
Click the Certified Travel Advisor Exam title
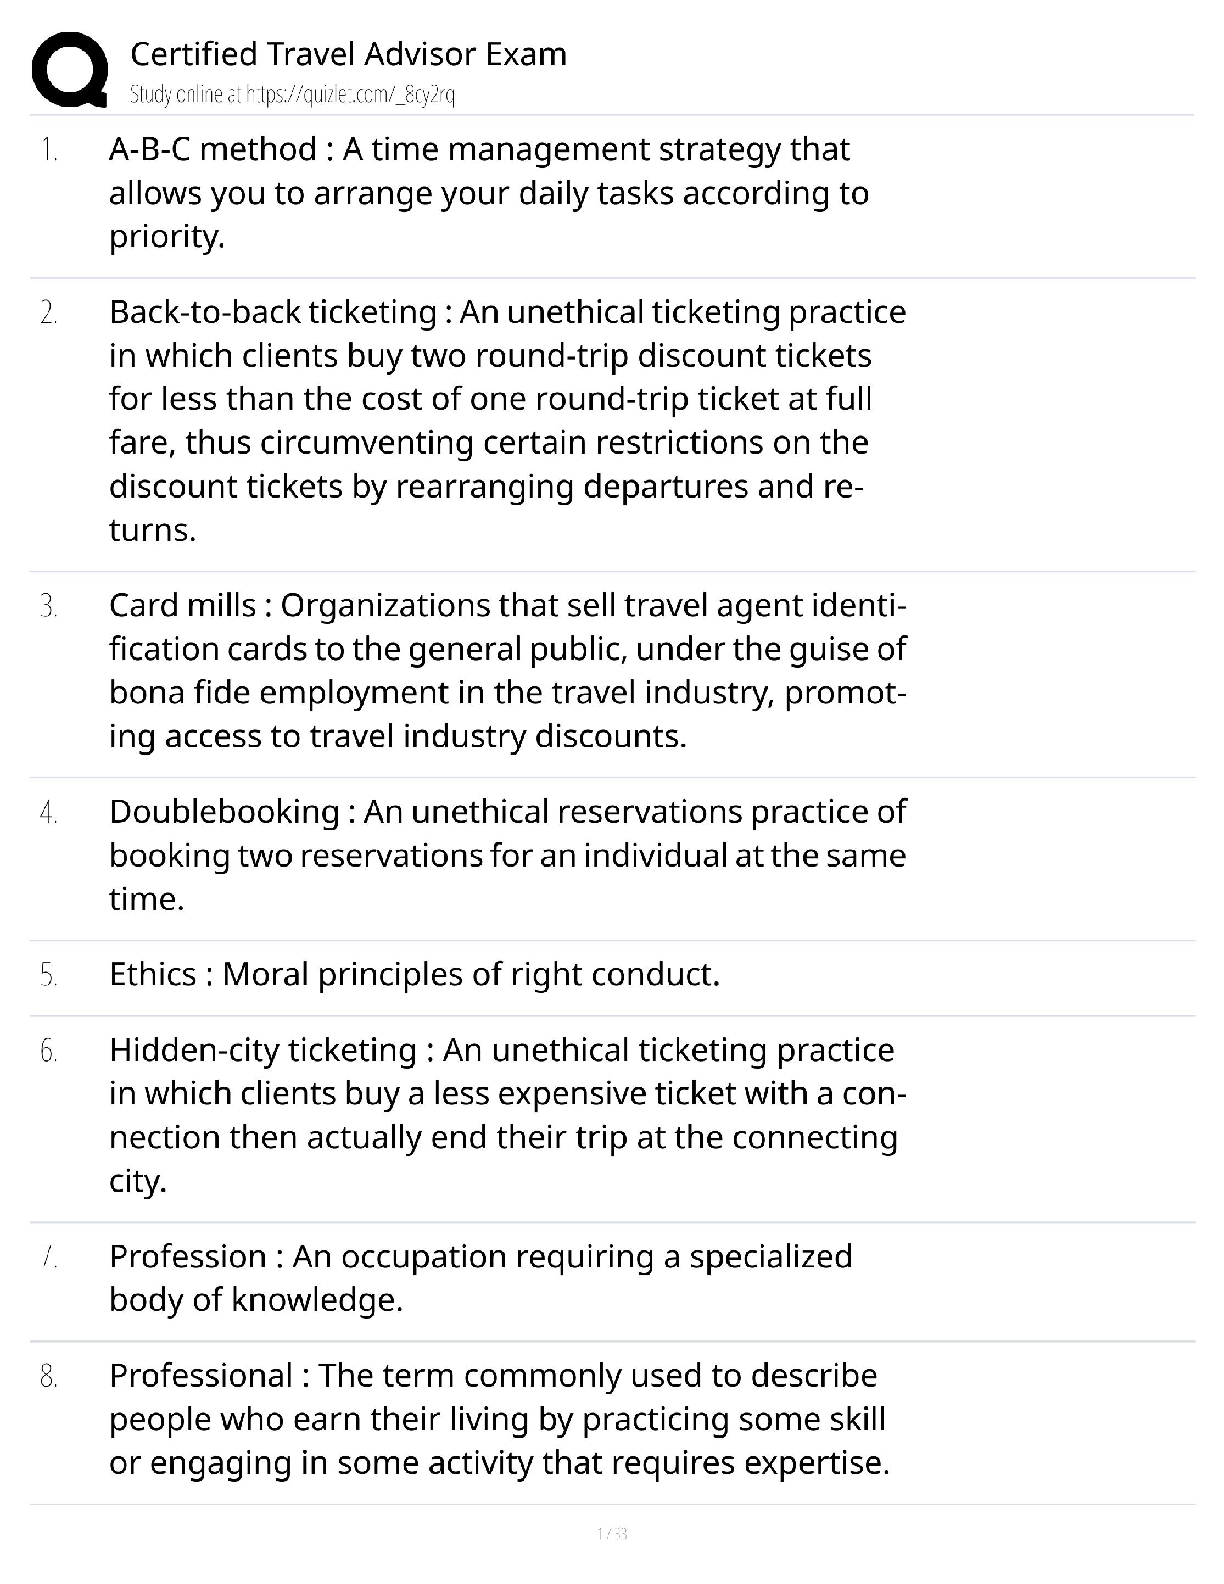tap(348, 54)
